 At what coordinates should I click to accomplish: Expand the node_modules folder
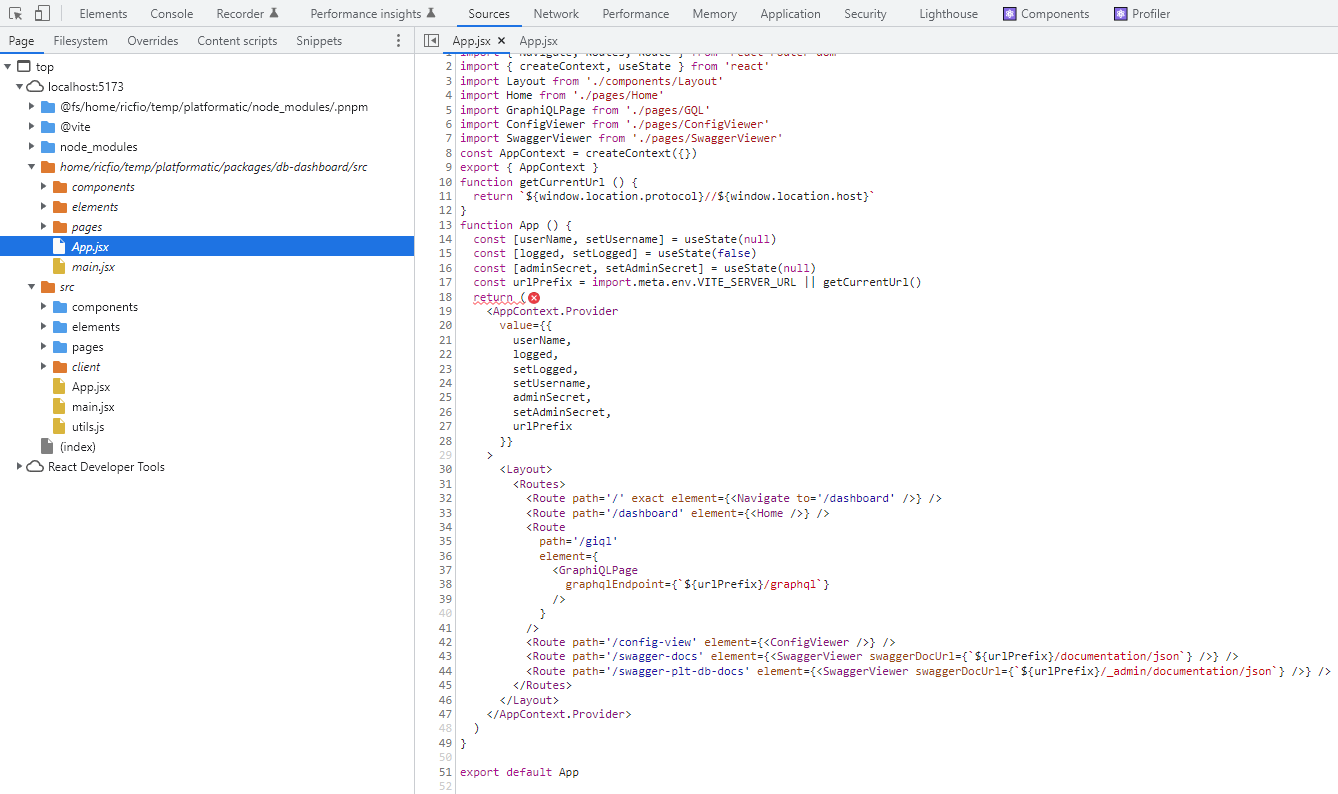tap(31, 146)
